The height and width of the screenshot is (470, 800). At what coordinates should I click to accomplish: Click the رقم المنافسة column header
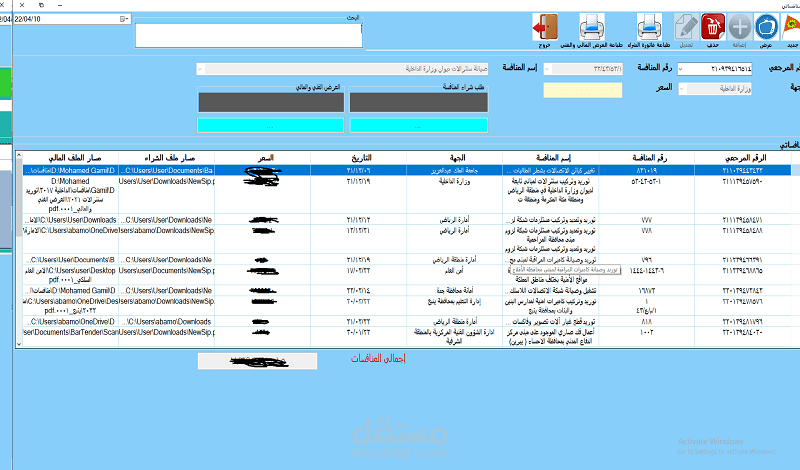coord(646,158)
